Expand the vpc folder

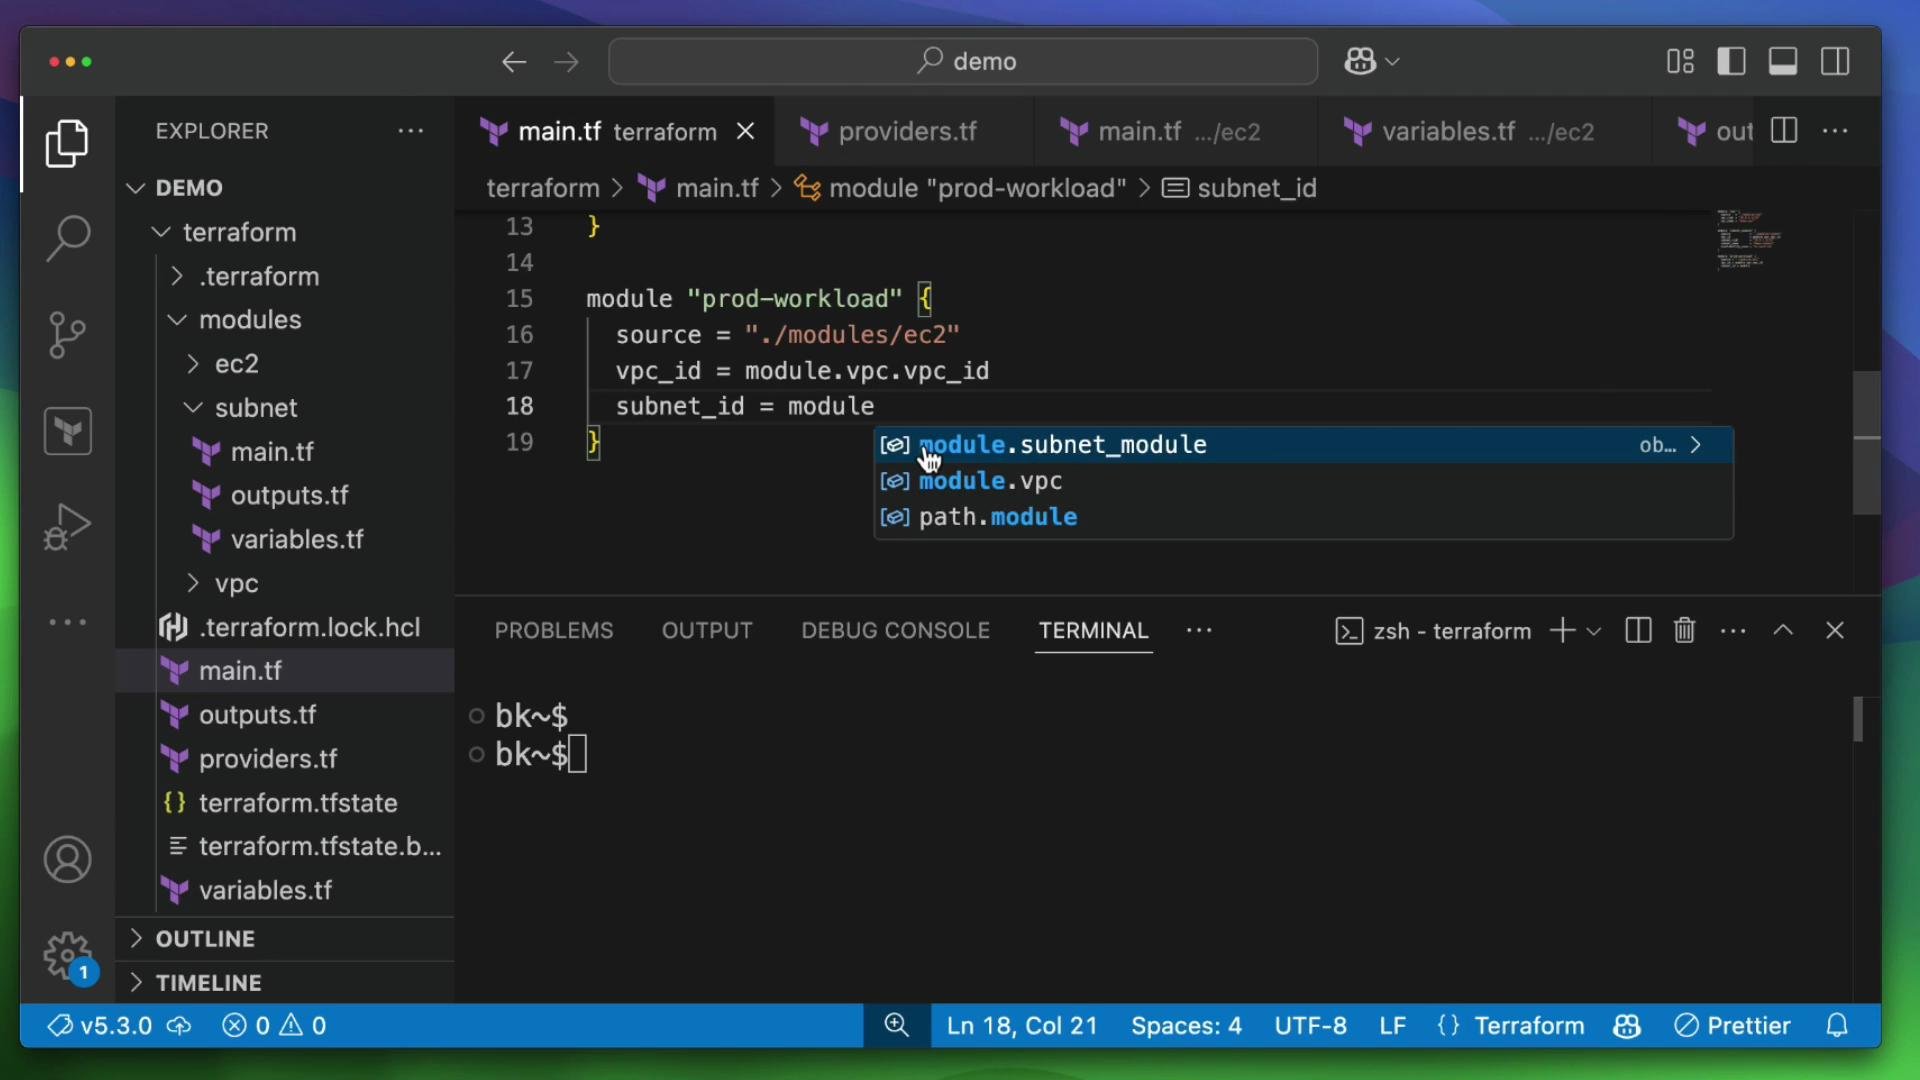(x=285, y=583)
